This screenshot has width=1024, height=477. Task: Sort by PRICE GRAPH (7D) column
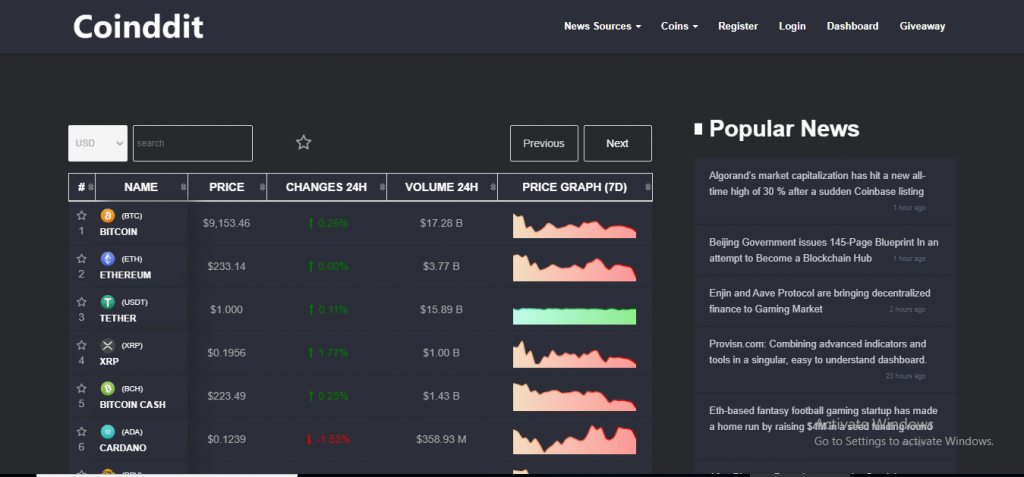coord(575,188)
